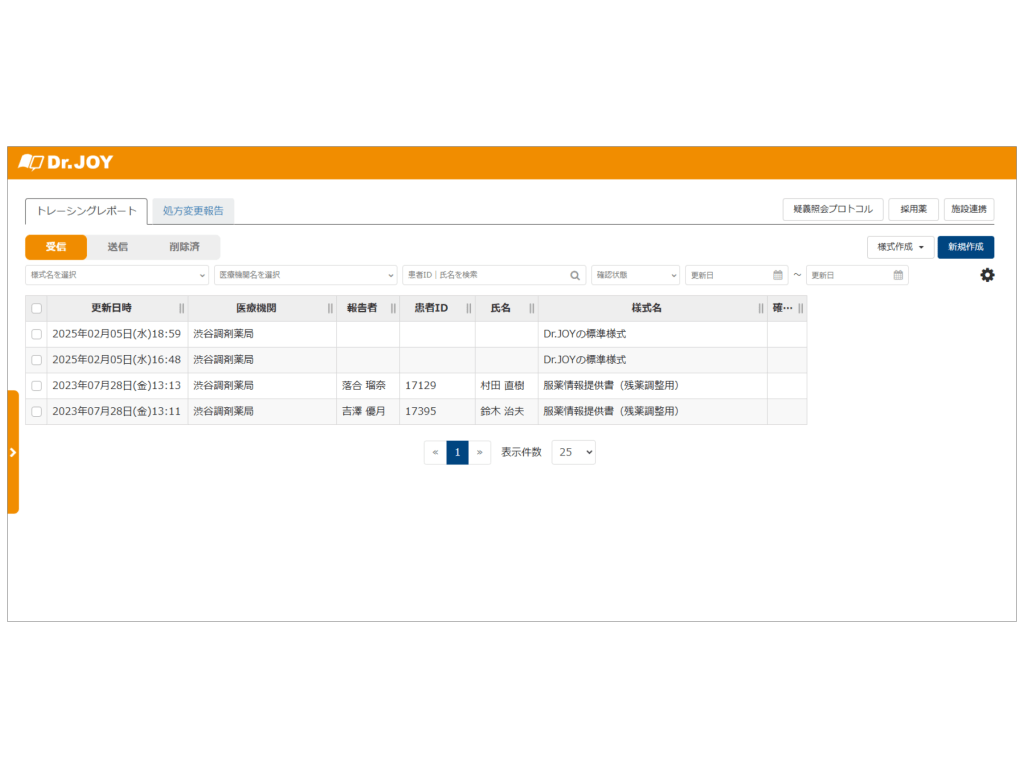
Task: Click the 新規作成 button
Action: [965, 247]
